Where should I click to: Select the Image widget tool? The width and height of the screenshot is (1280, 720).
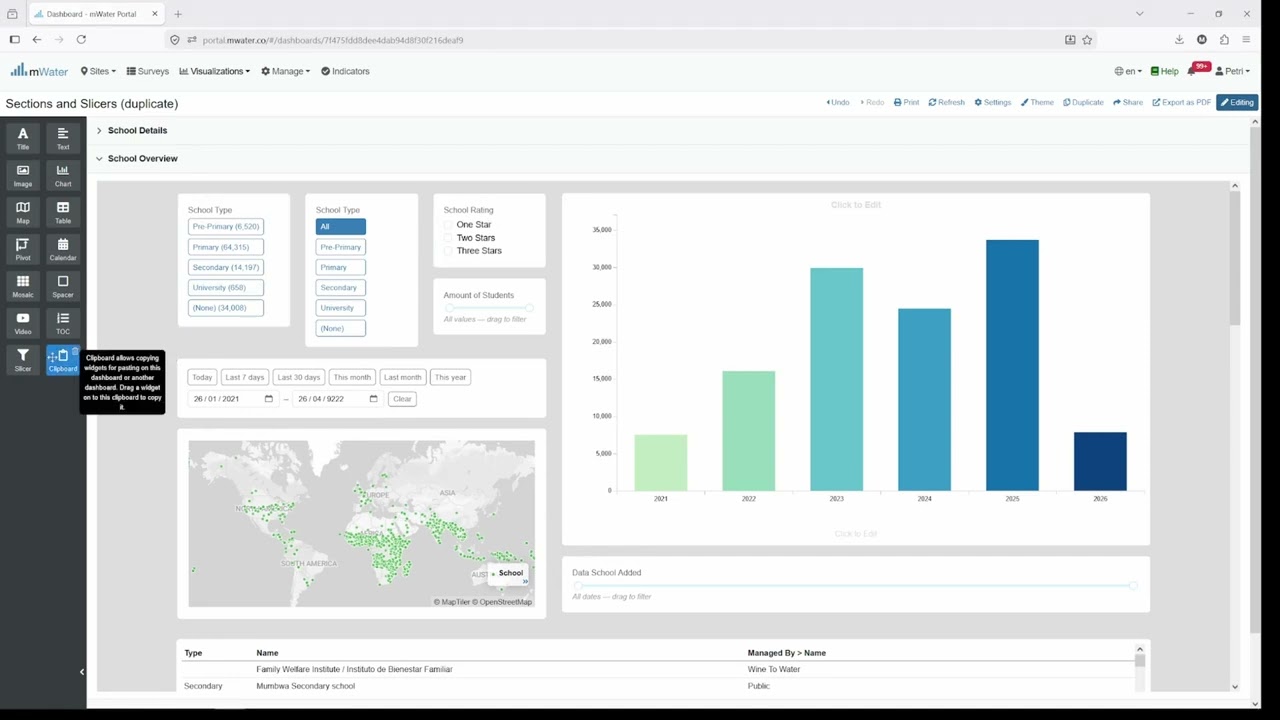tap(22, 175)
